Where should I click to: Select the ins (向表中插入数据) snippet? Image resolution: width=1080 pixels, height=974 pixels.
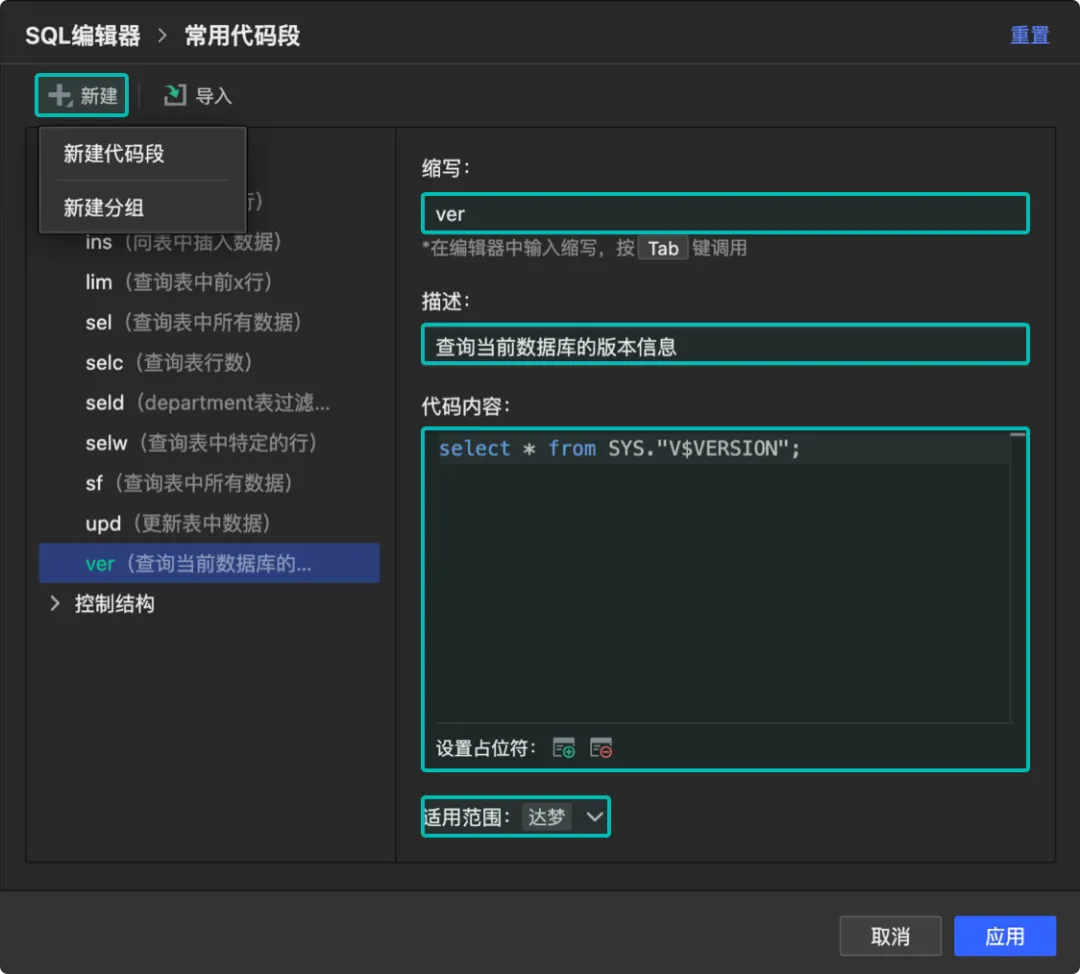tap(209, 242)
